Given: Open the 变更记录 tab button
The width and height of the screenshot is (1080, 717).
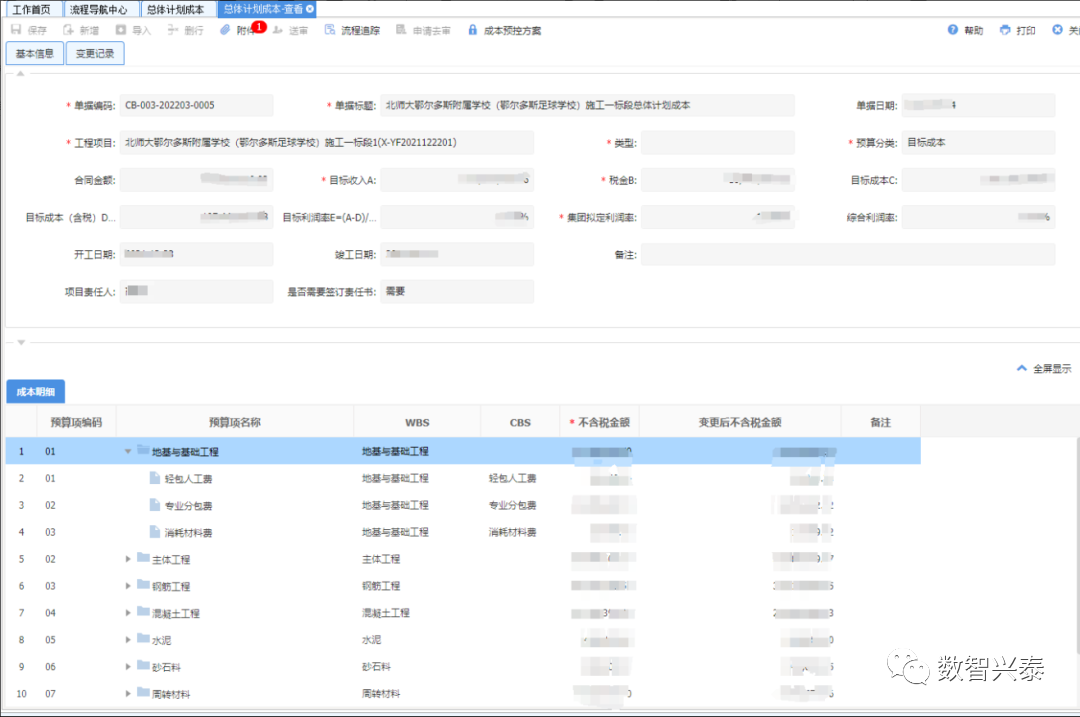Looking at the screenshot, I should click(95, 54).
